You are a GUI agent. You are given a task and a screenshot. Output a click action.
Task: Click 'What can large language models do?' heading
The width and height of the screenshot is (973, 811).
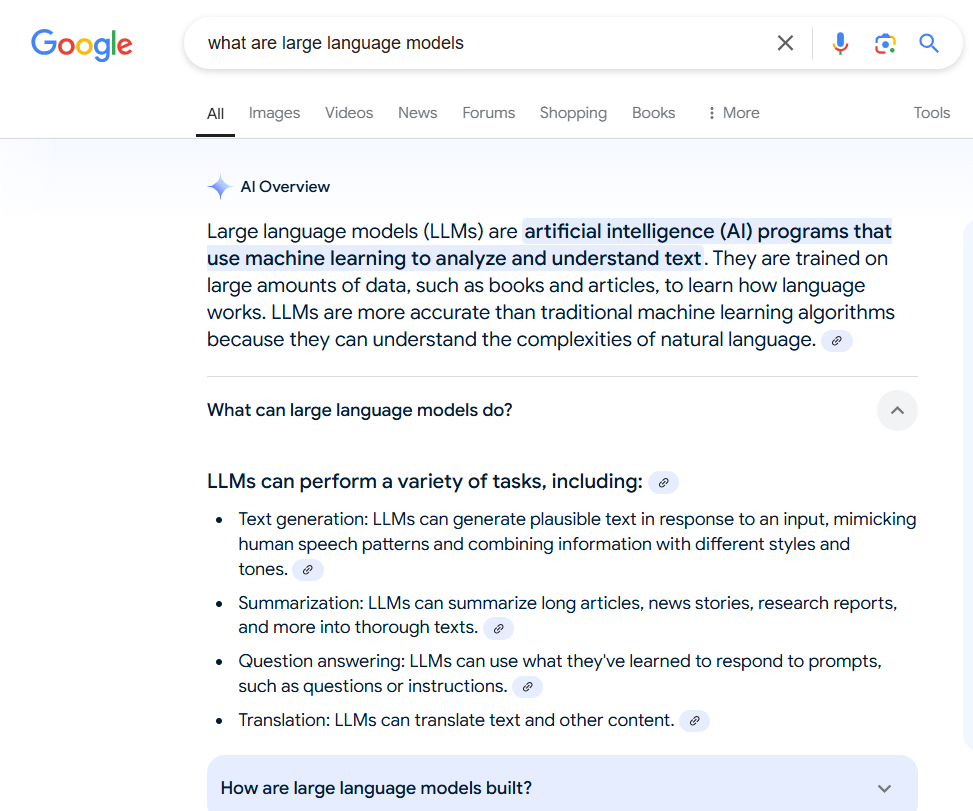(360, 410)
